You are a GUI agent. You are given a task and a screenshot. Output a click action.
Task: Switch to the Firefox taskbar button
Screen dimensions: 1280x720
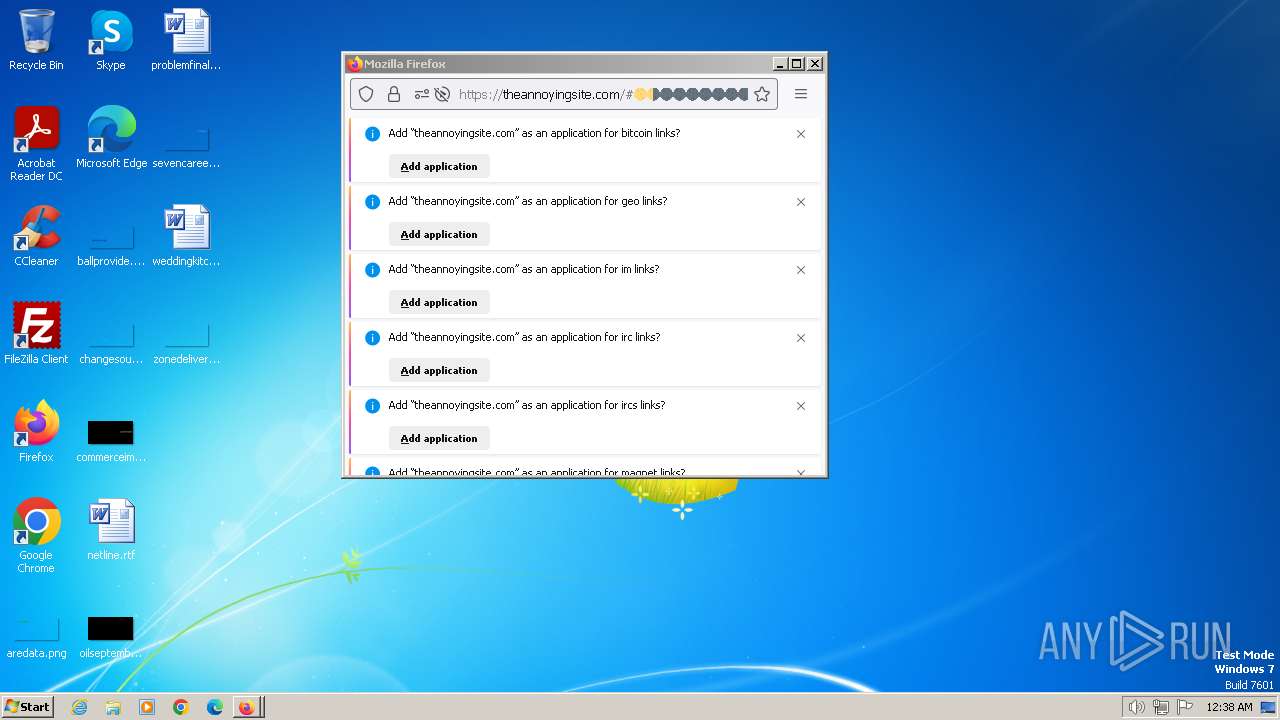tap(247, 707)
